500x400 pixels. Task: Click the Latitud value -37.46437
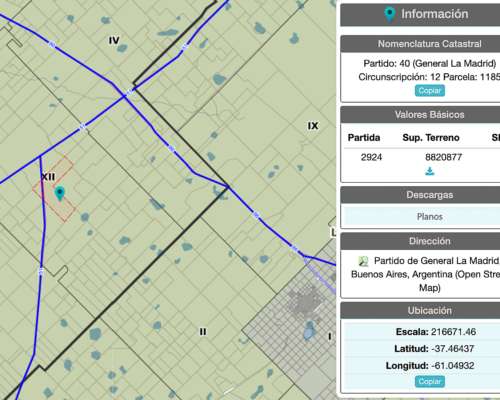click(452, 349)
